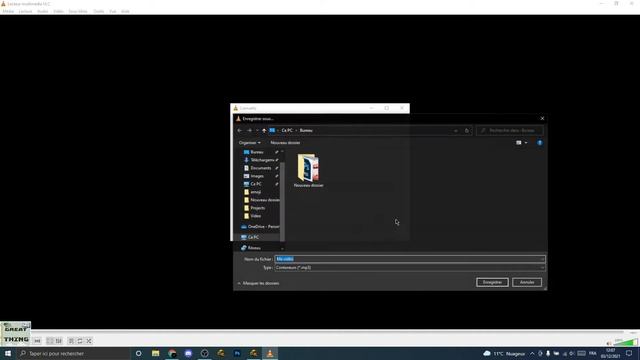Adjust the VLC volume slider

[x=626, y=342]
